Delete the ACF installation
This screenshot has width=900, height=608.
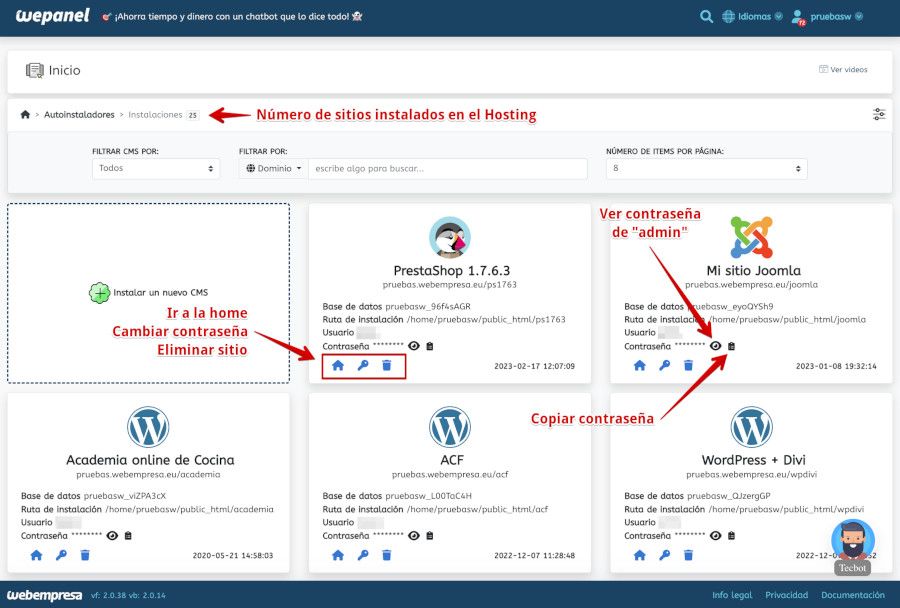(x=387, y=555)
